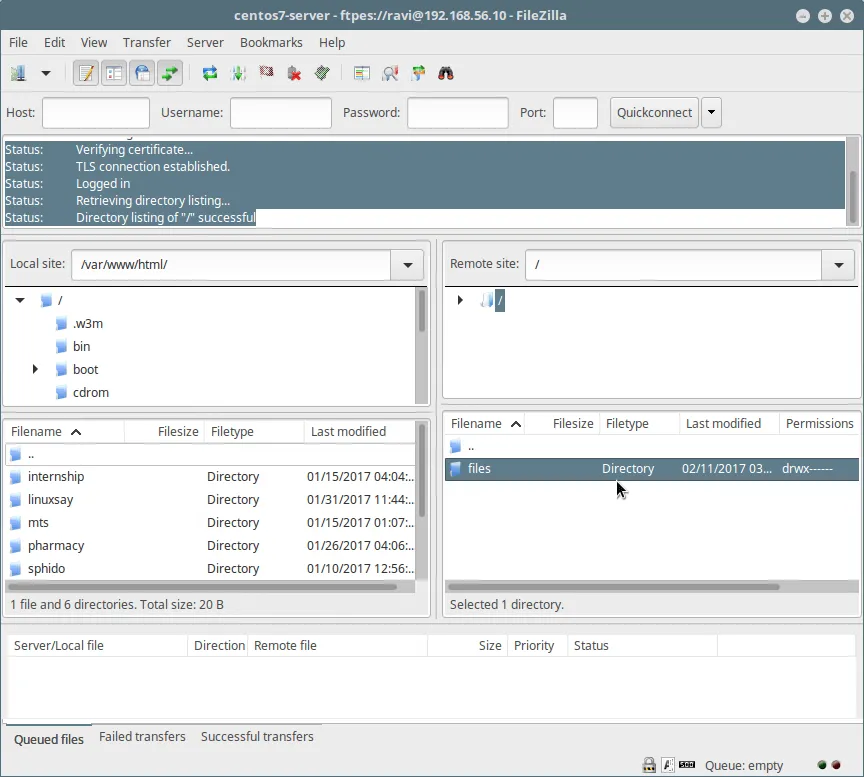864x777 pixels.
Task: Click the binoculars search icon
Action: click(446, 73)
